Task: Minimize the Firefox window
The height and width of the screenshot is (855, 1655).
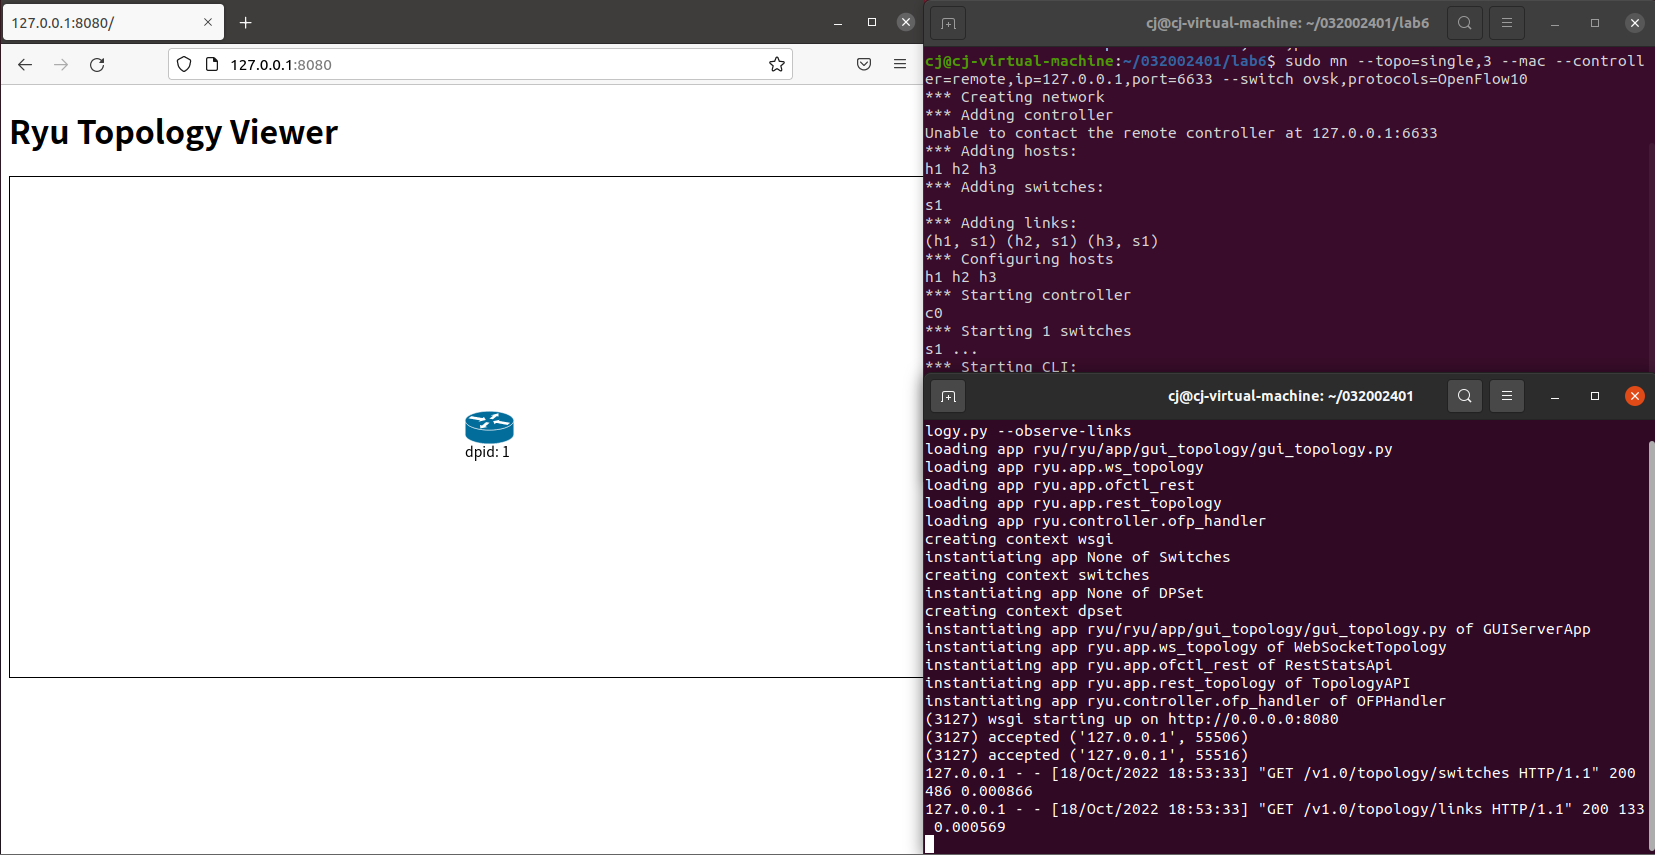Action: click(x=838, y=22)
